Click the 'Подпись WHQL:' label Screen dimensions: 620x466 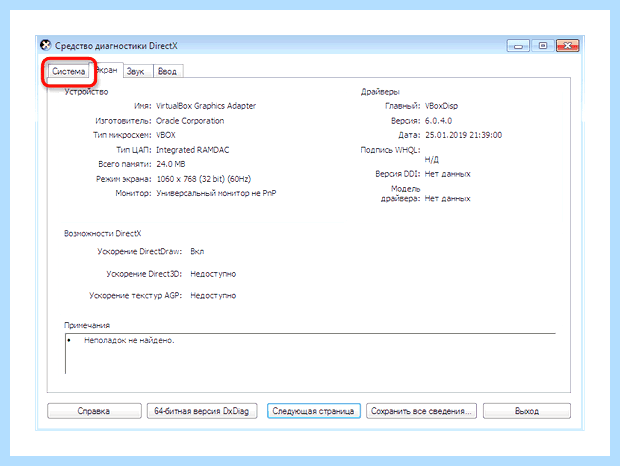coord(390,150)
